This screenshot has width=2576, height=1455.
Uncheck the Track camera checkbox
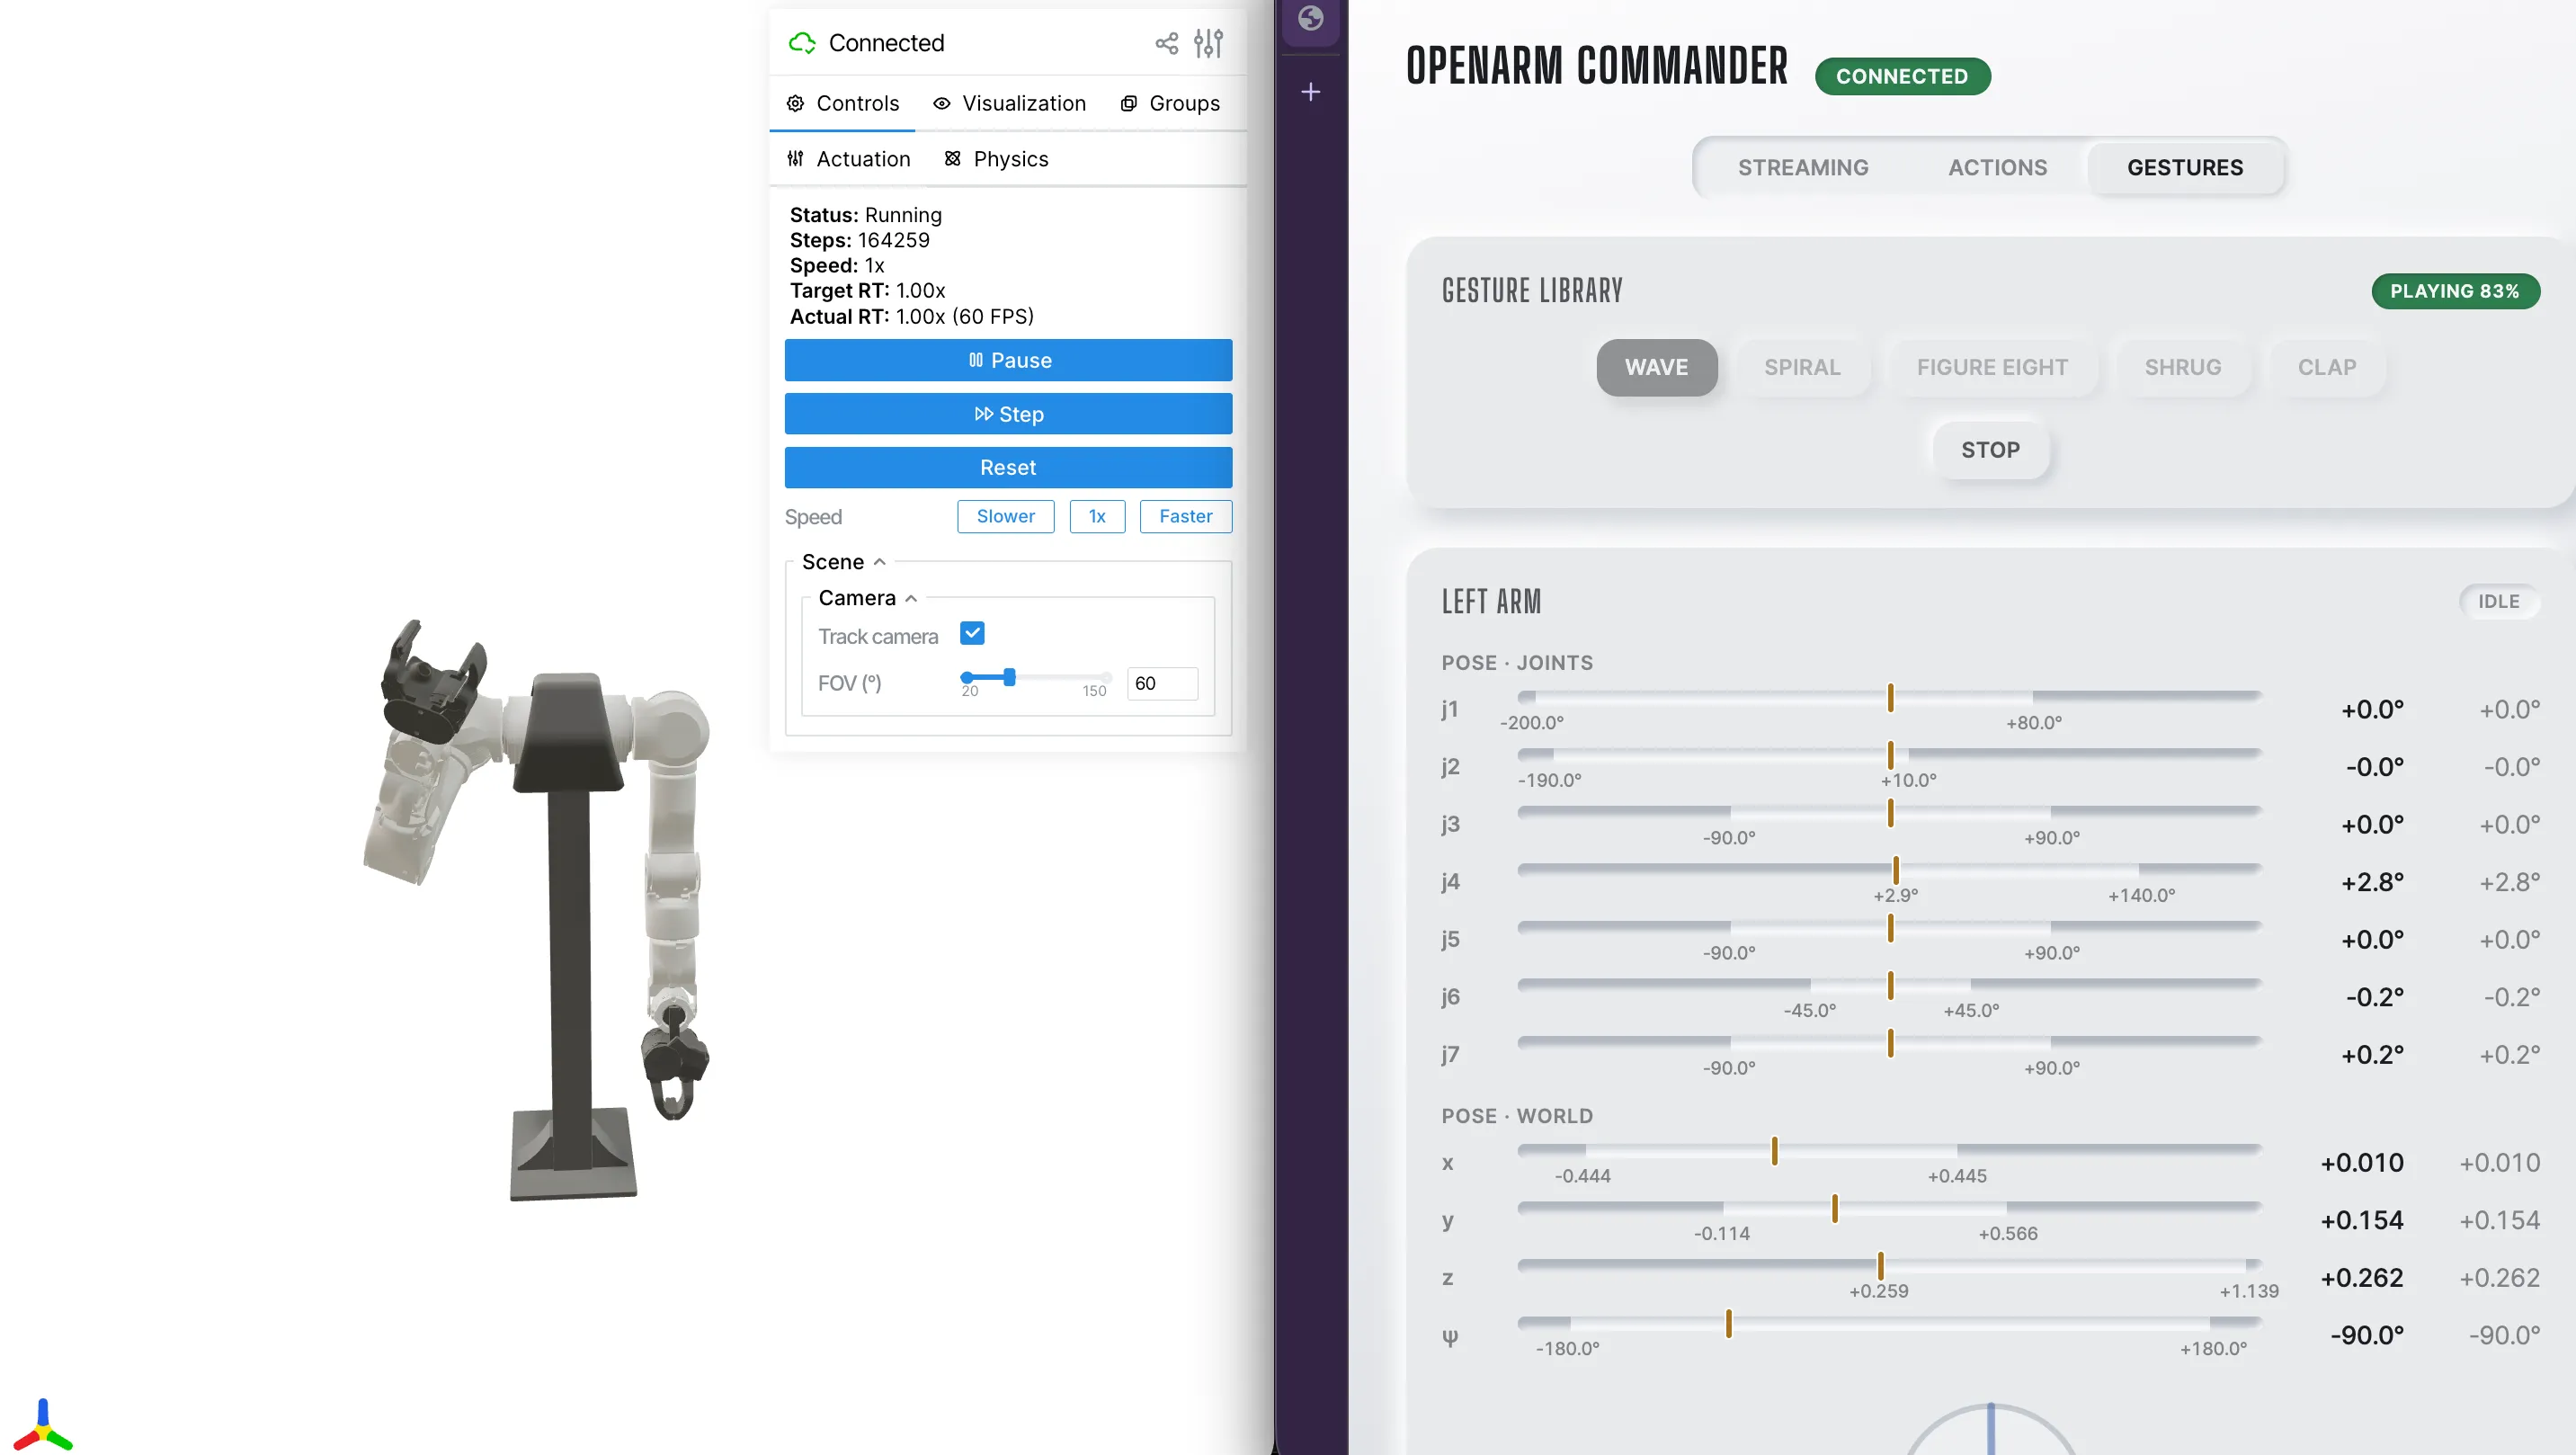click(972, 633)
